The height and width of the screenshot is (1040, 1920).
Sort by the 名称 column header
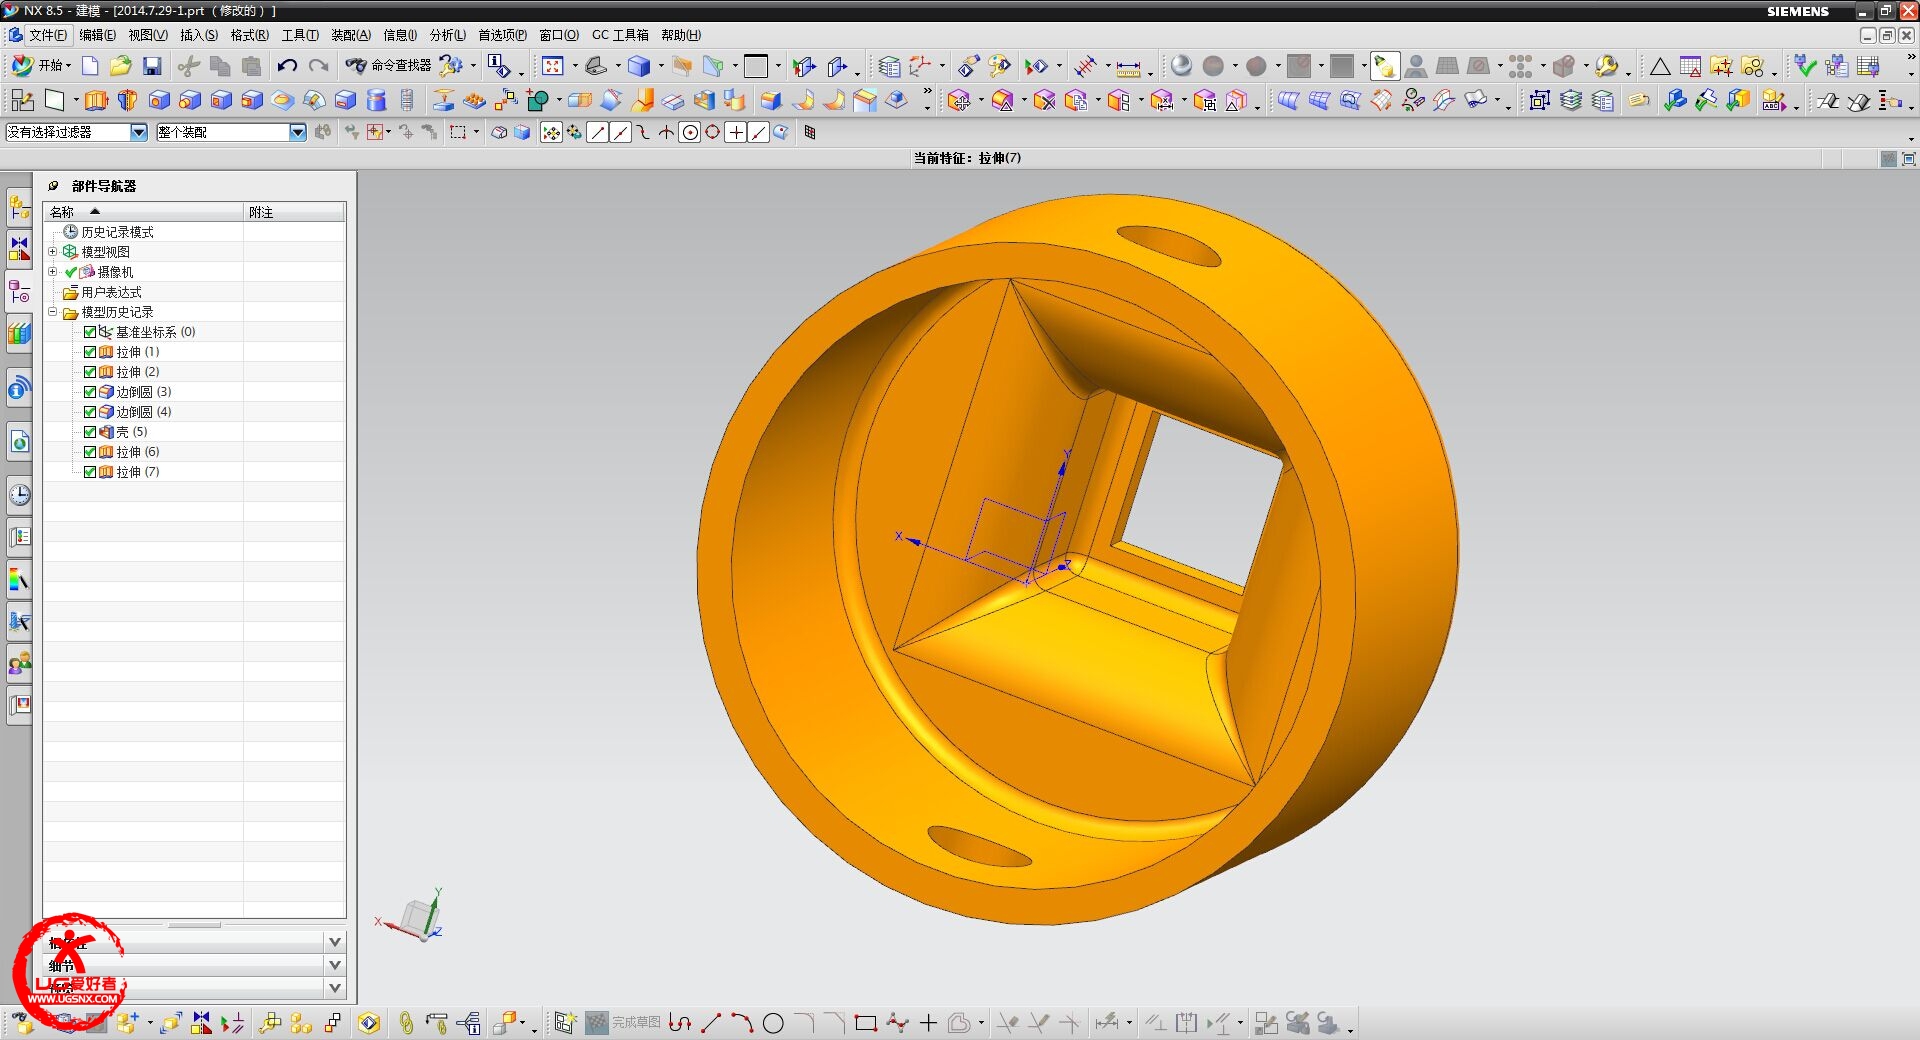click(x=143, y=212)
